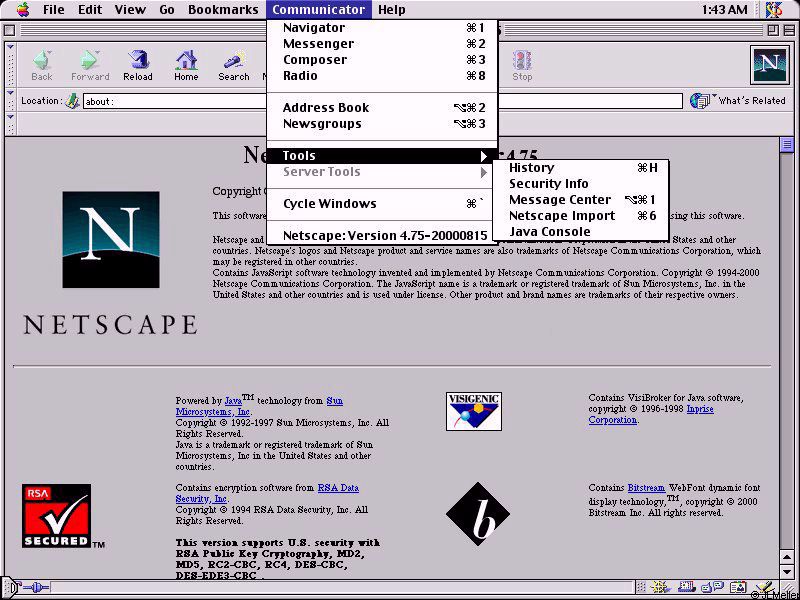Viewport: 800px width, 600px height.
Task: Click the bookmark icon beside Location
Action: coord(73,101)
